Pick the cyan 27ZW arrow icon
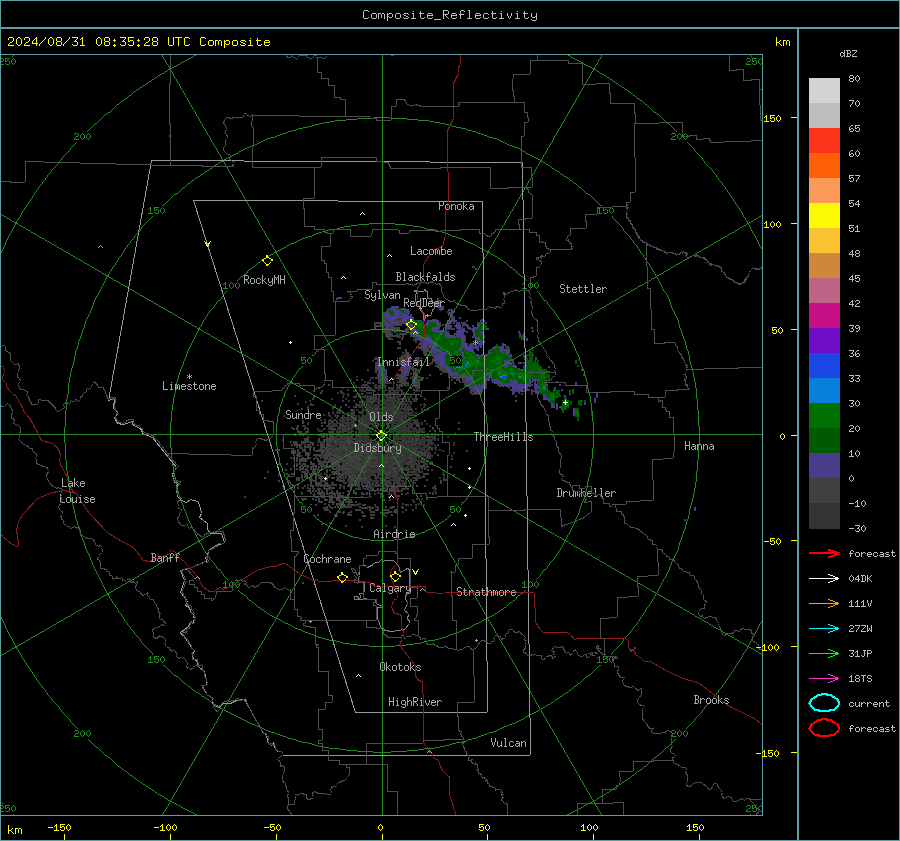This screenshot has width=900, height=841. click(x=824, y=629)
